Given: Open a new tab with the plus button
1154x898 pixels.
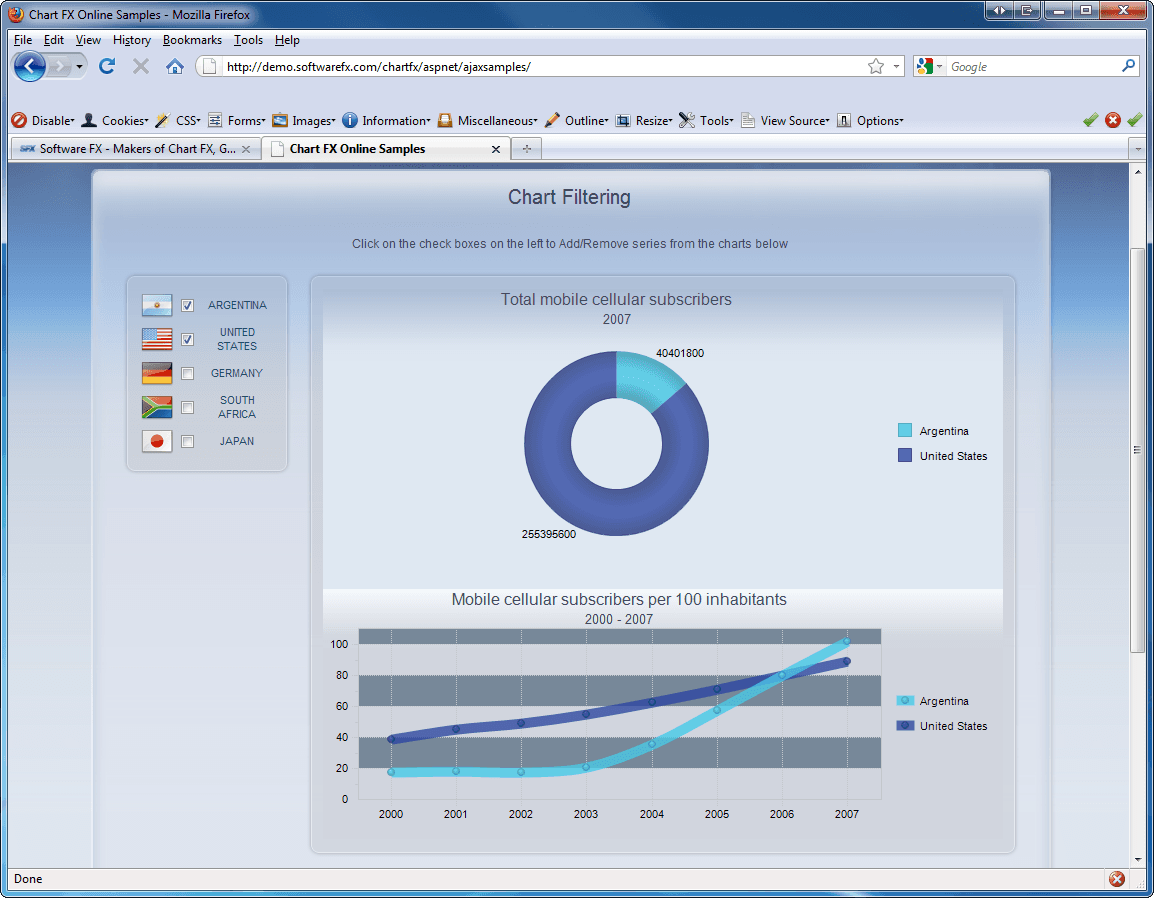Looking at the screenshot, I should [526, 149].
